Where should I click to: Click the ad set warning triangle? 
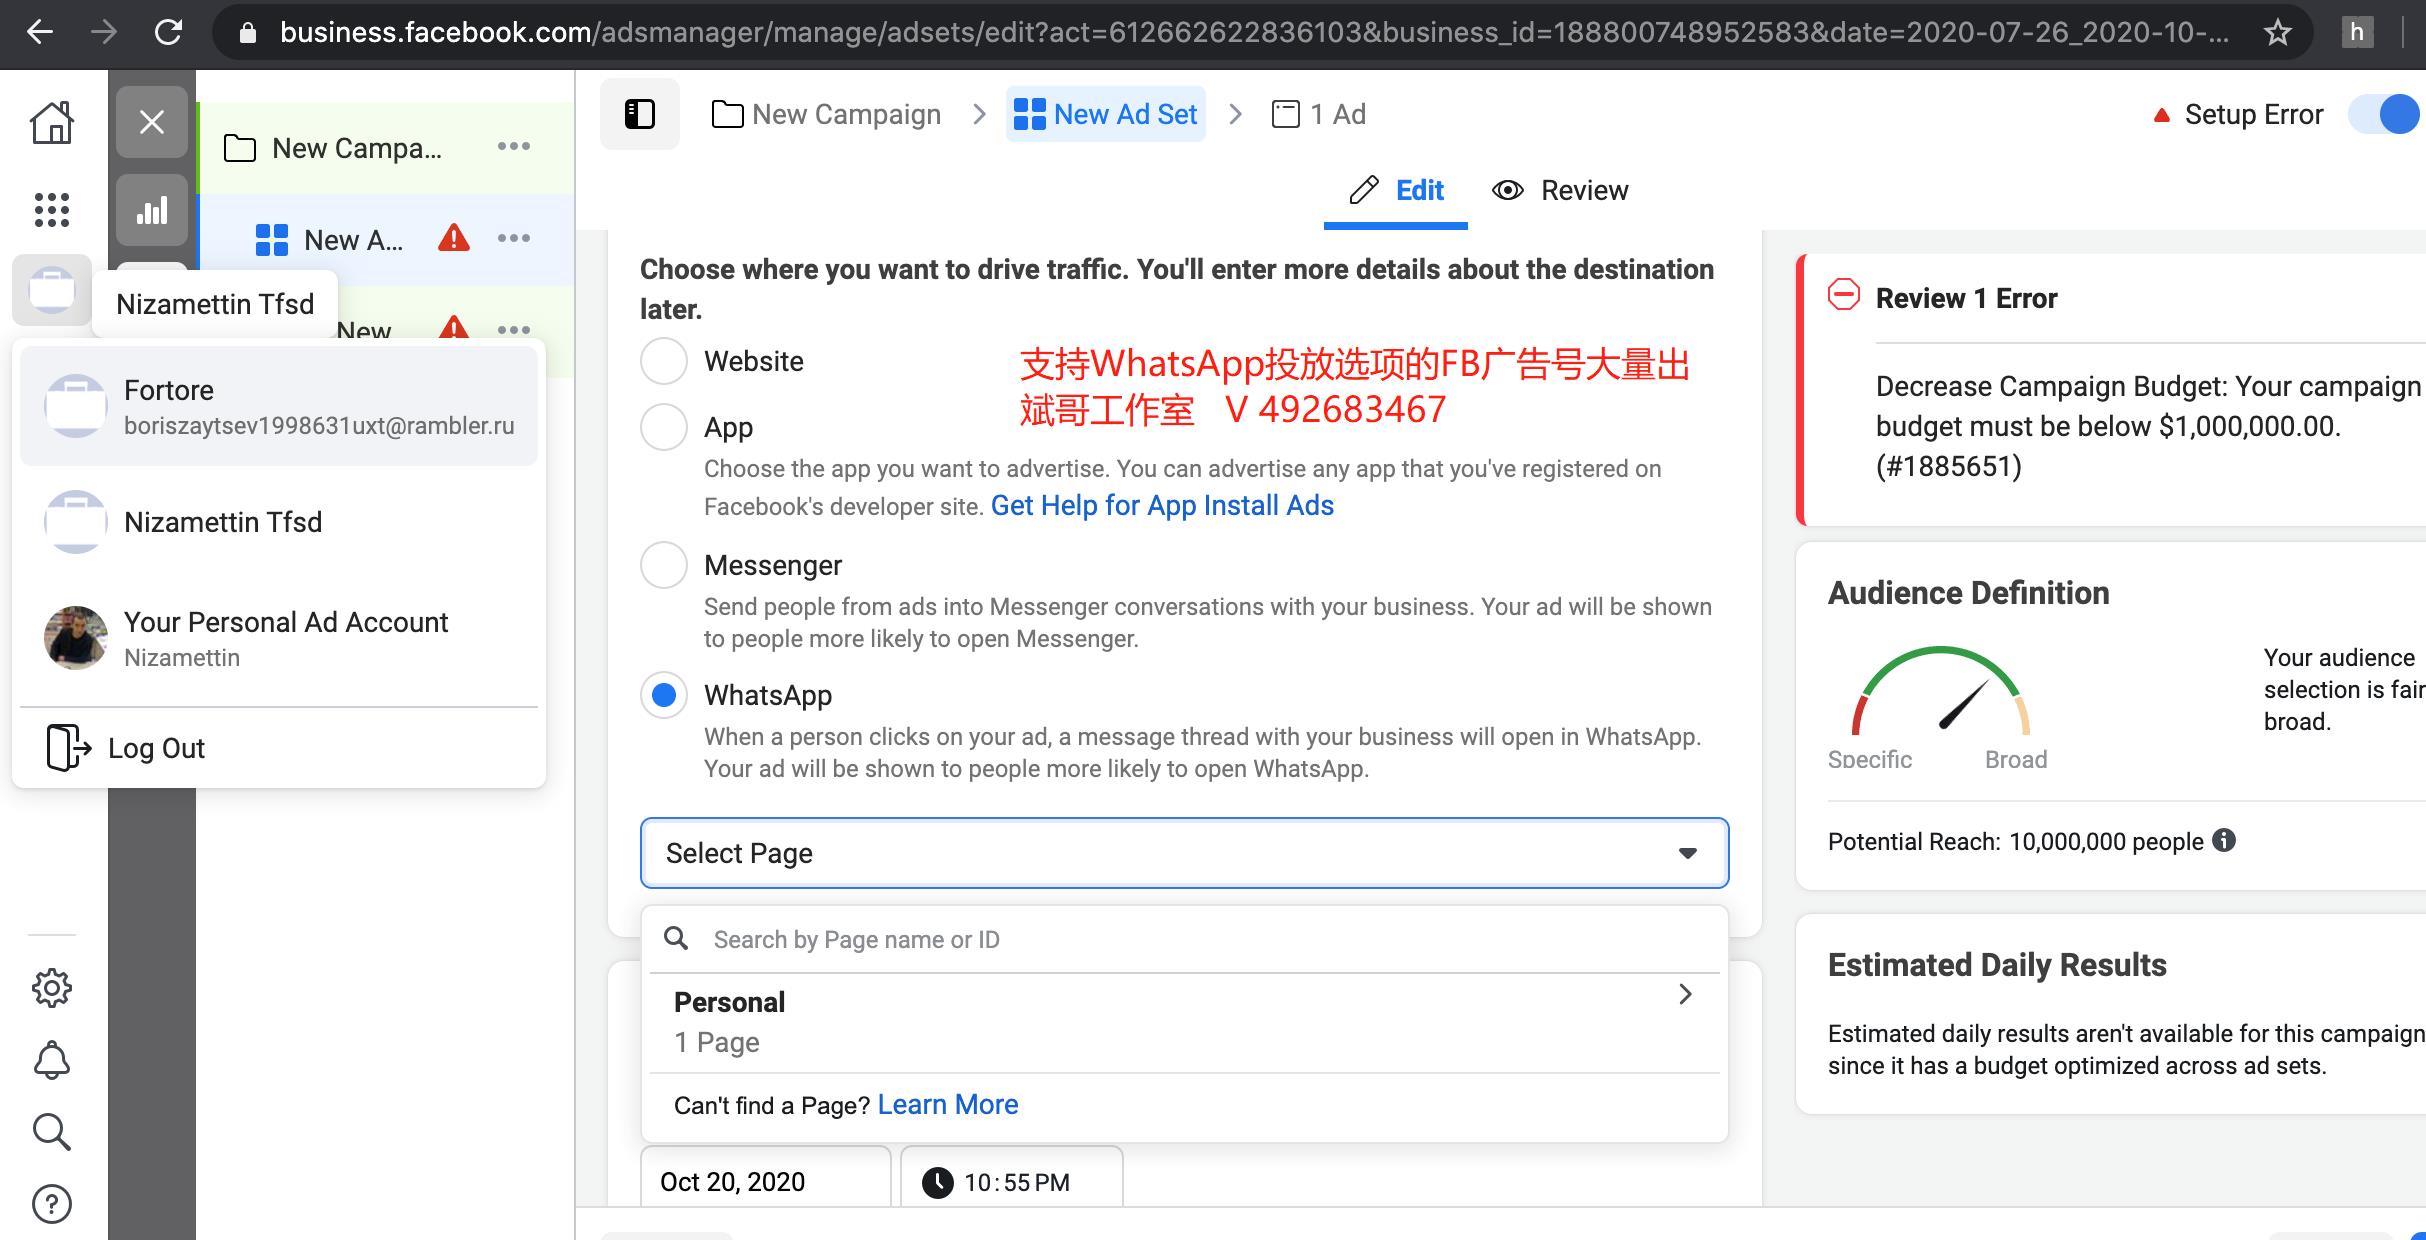(454, 238)
